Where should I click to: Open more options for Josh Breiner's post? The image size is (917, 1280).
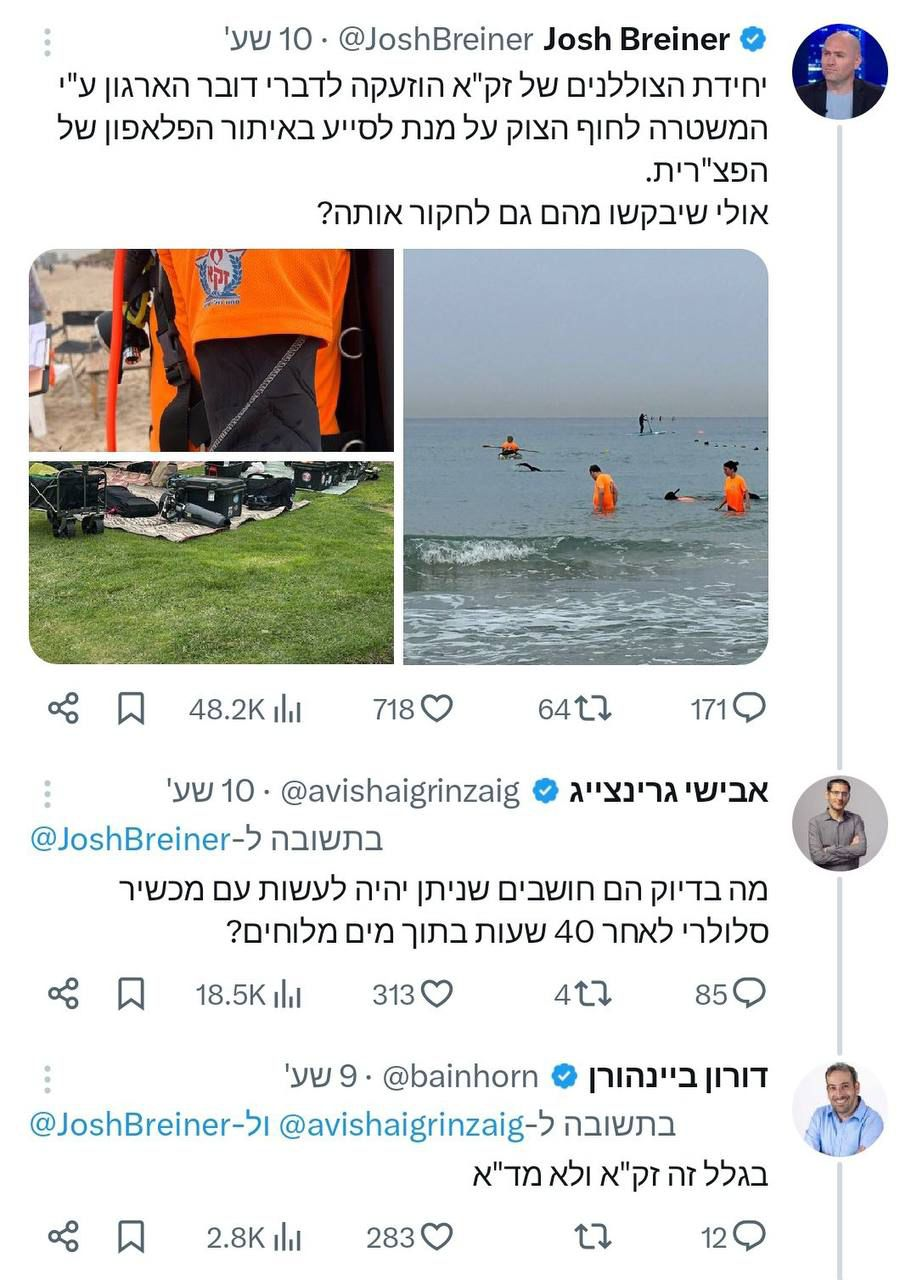pos(47,41)
